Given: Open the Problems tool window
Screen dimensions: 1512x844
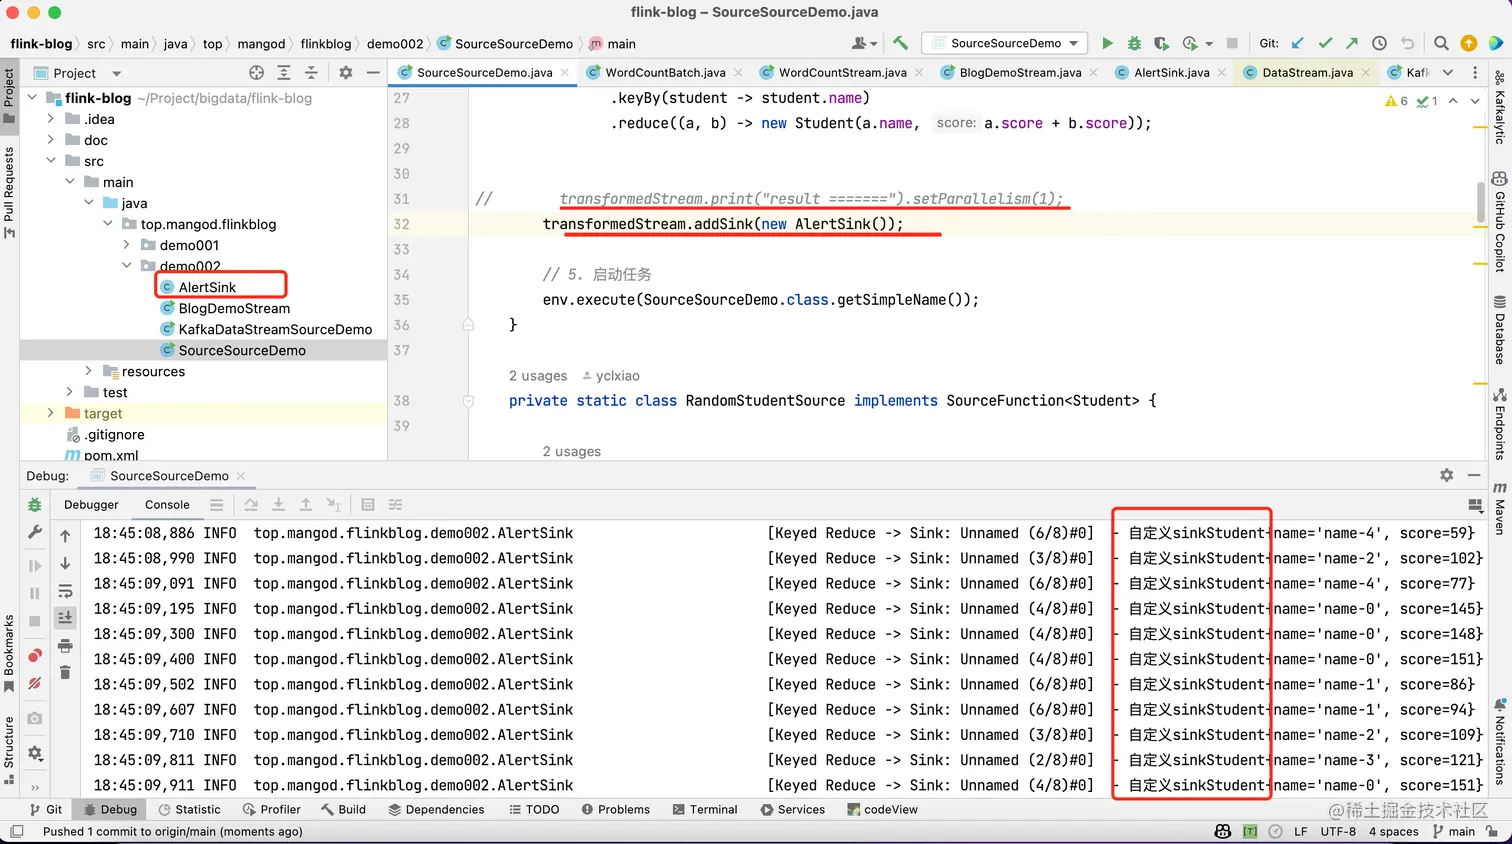Looking at the screenshot, I should click(x=615, y=810).
